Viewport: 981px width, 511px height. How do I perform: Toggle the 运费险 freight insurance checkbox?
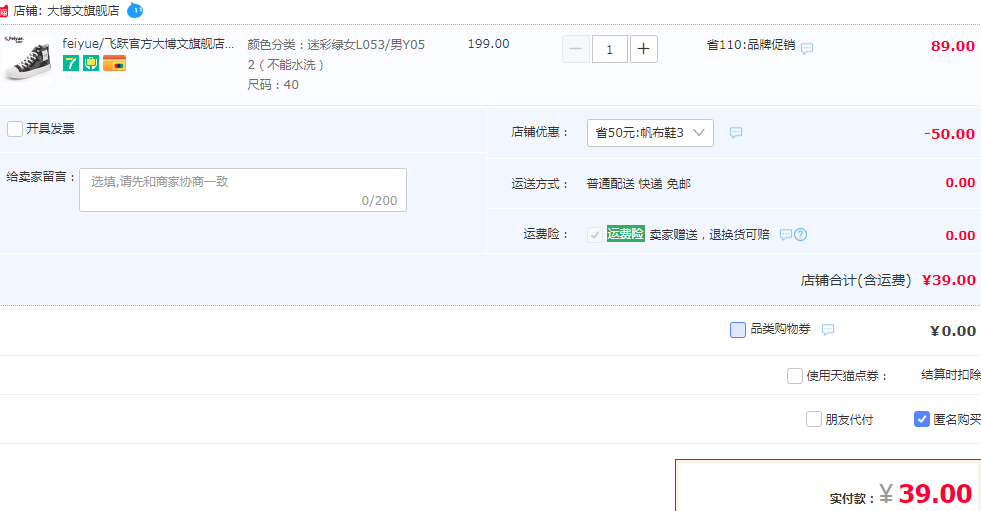pyautogui.click(x=594, y=235)
